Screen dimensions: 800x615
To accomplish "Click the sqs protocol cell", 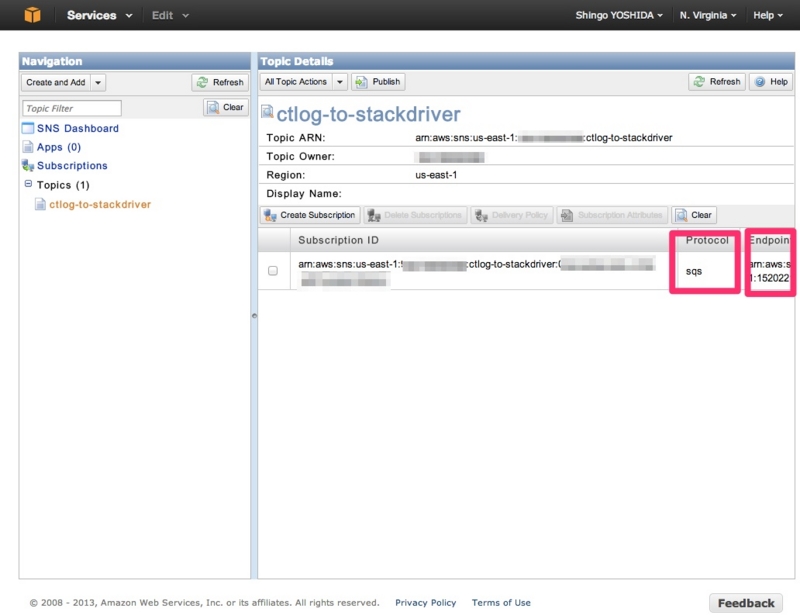I will tap(694, 271).
